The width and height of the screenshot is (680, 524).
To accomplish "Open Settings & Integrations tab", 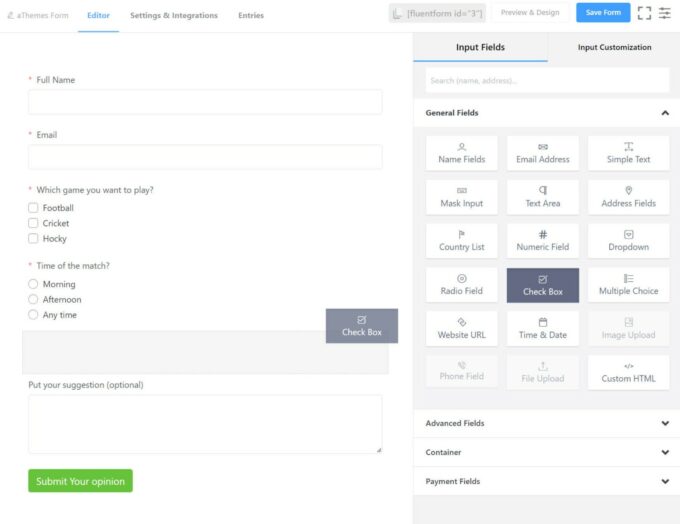I will pyautogui.click(x=174, y=15).
